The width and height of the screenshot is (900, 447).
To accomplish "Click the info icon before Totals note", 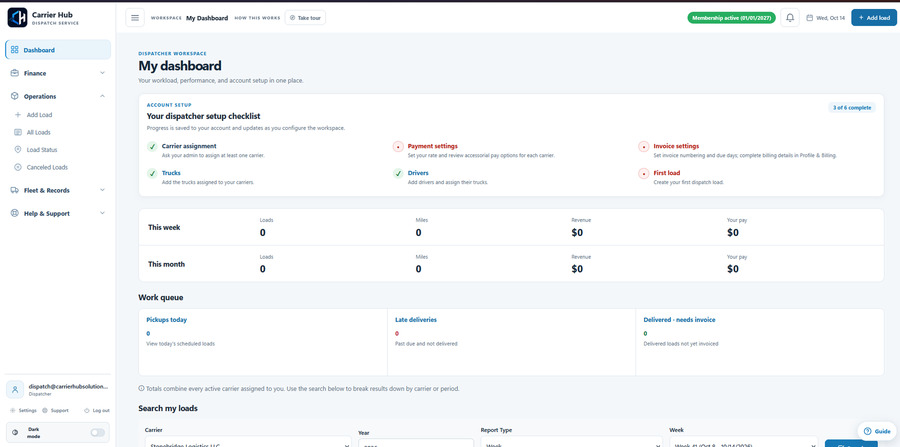I will (141, 388).
